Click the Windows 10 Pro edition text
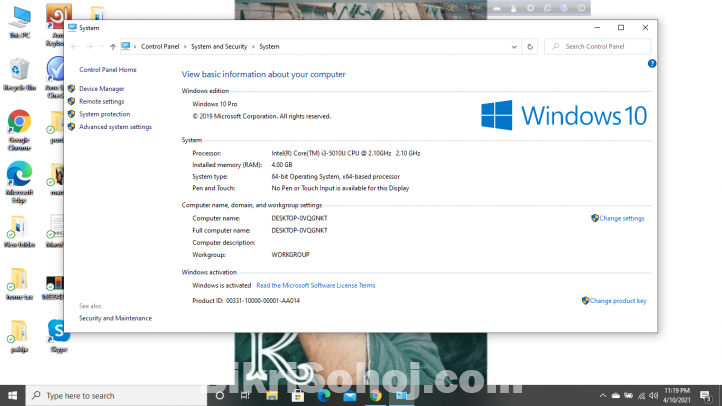 [215, 104]
